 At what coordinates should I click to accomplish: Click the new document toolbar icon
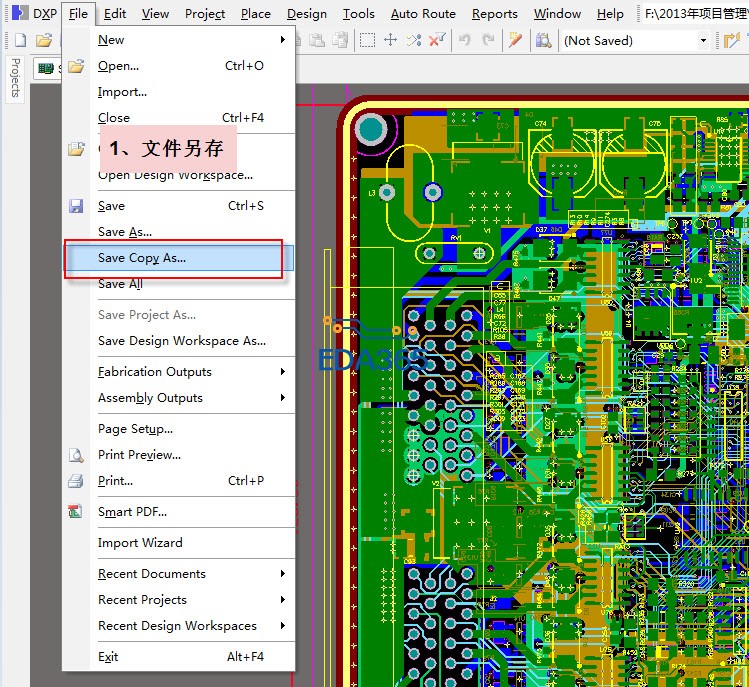19,41
